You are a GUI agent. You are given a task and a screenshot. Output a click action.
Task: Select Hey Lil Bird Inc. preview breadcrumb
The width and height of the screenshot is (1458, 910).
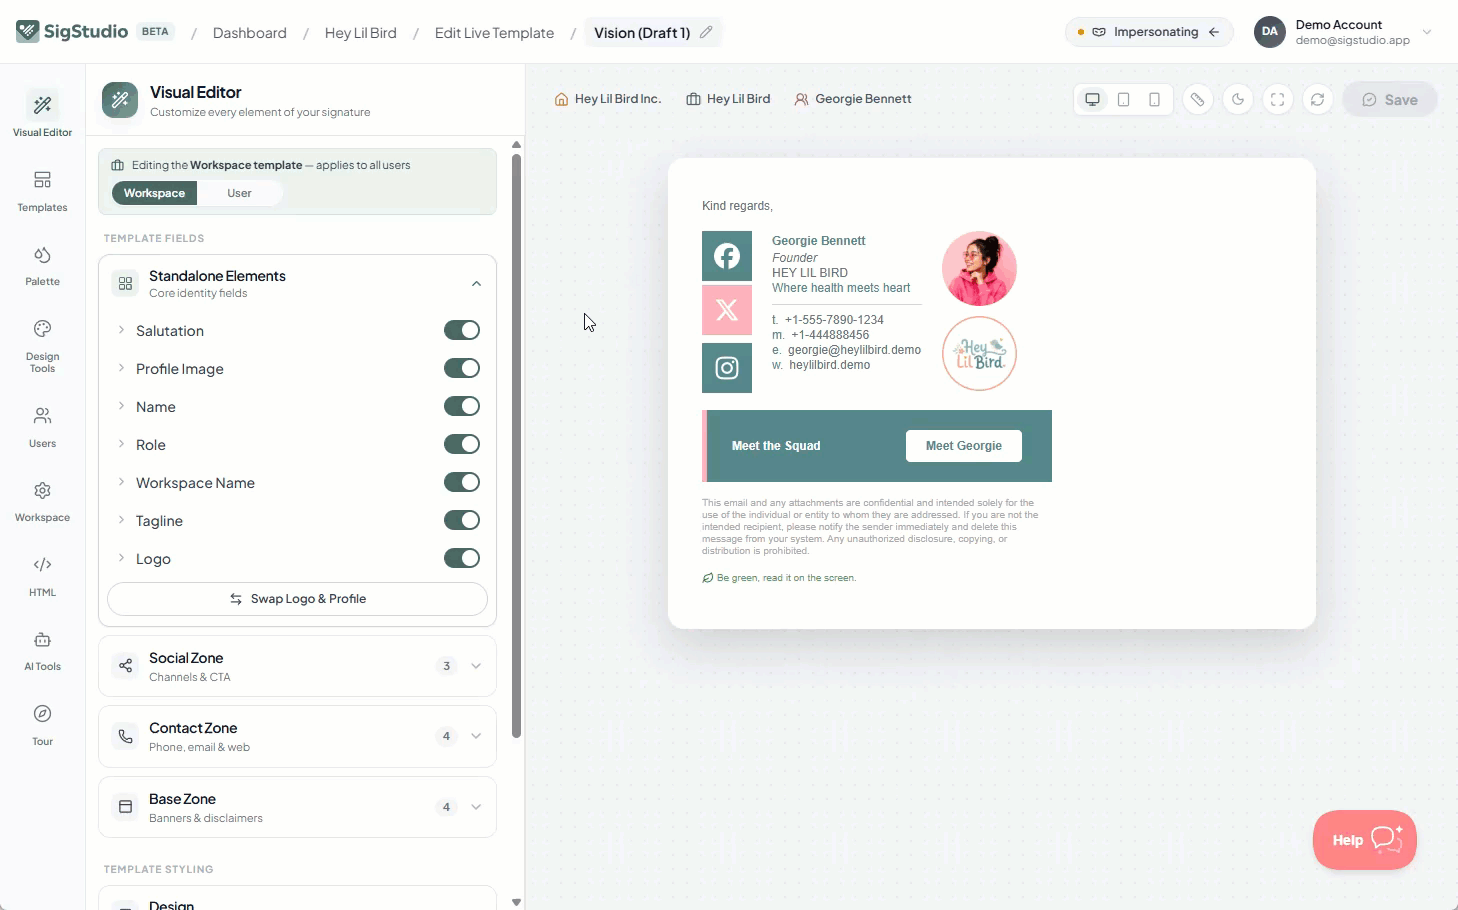point(608,99)
